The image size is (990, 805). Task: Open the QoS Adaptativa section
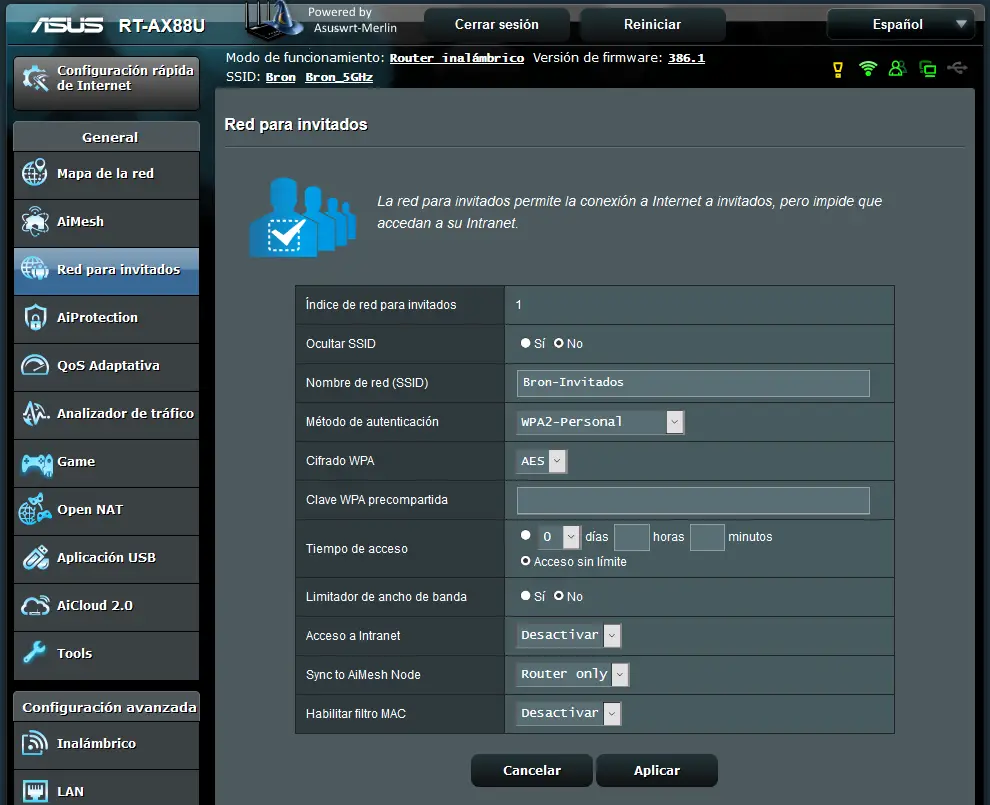click(x=106, y=366)
